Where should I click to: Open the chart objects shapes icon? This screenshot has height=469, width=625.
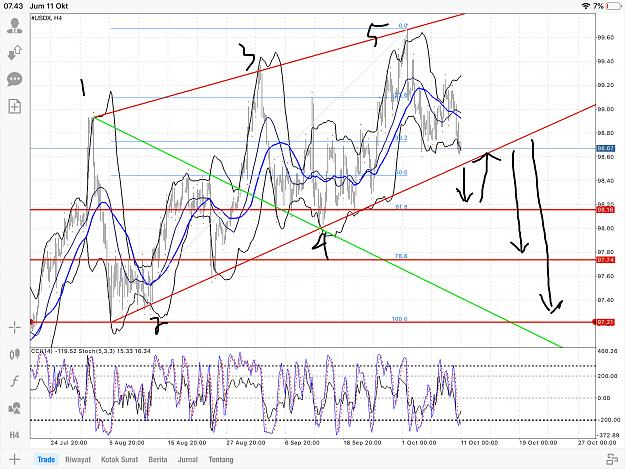pos(15,408)
